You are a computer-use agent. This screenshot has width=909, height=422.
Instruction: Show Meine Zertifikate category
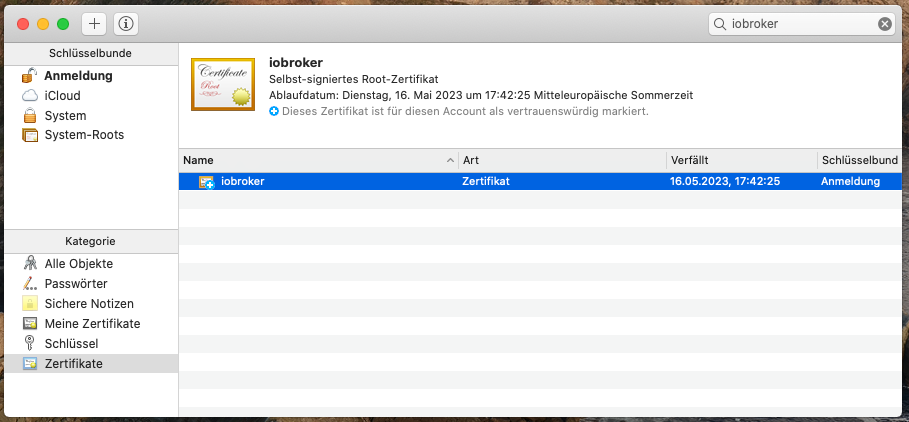coord(92,324)
